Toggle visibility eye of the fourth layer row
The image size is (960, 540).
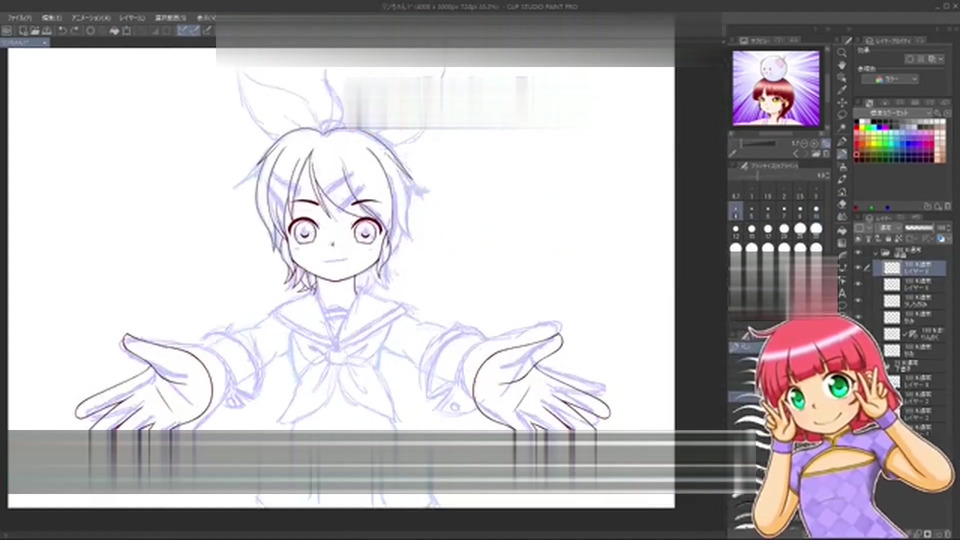[858, 301]
